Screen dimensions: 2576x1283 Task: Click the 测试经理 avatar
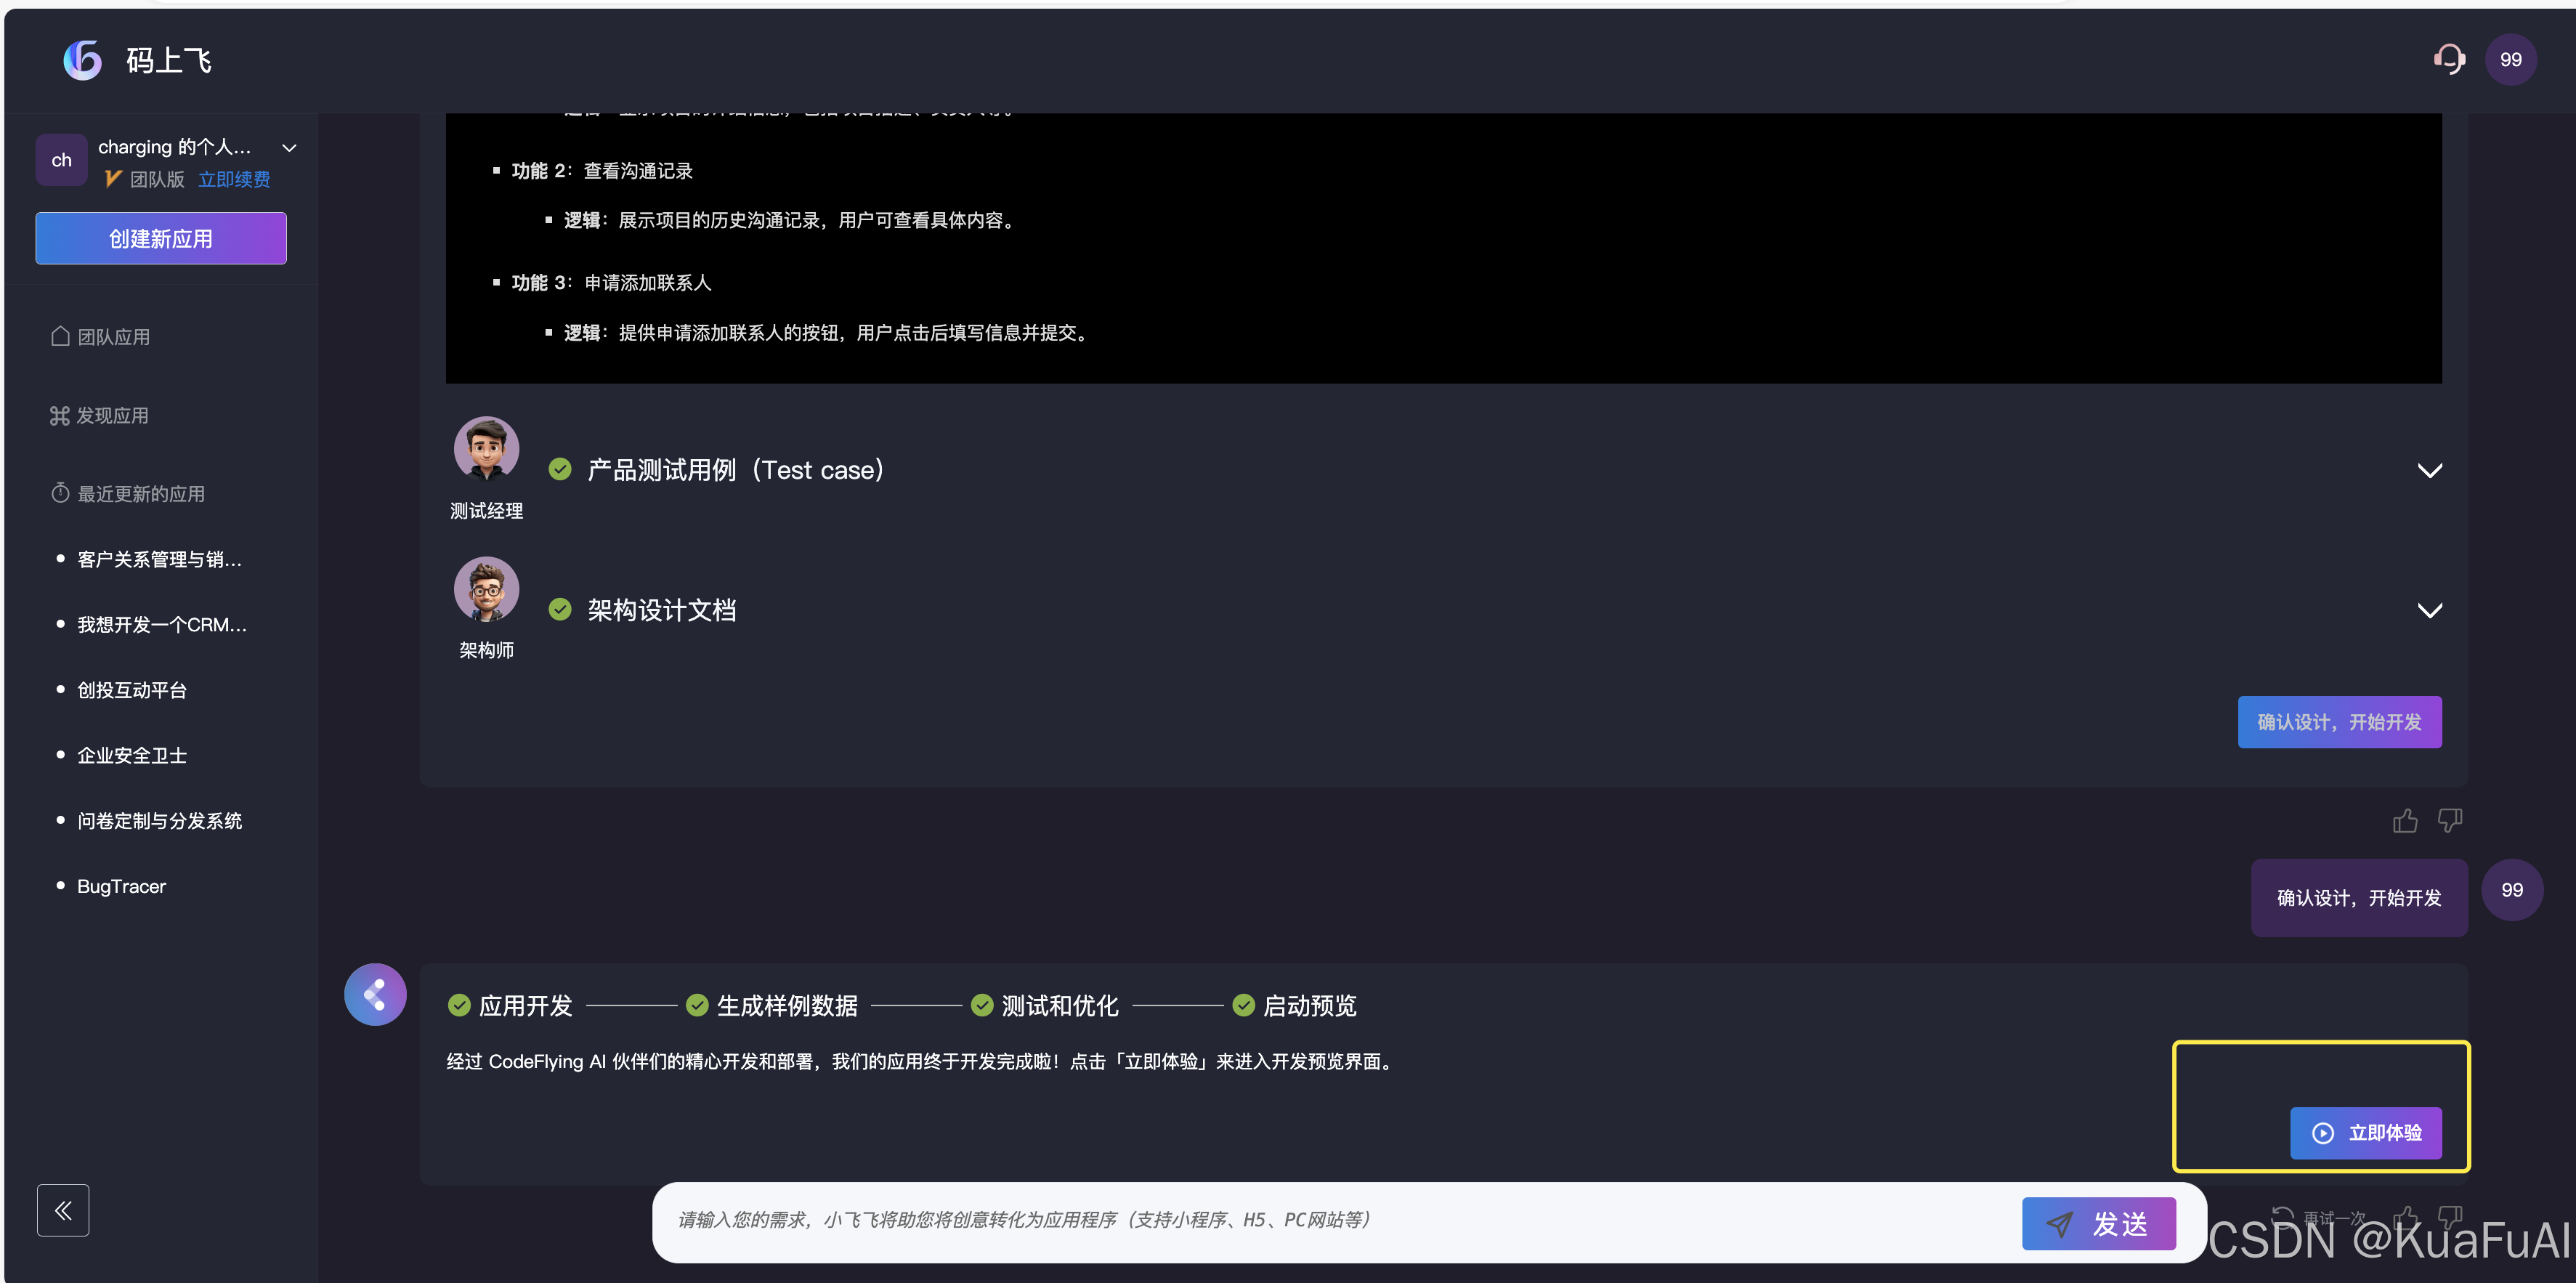point(486,449)
